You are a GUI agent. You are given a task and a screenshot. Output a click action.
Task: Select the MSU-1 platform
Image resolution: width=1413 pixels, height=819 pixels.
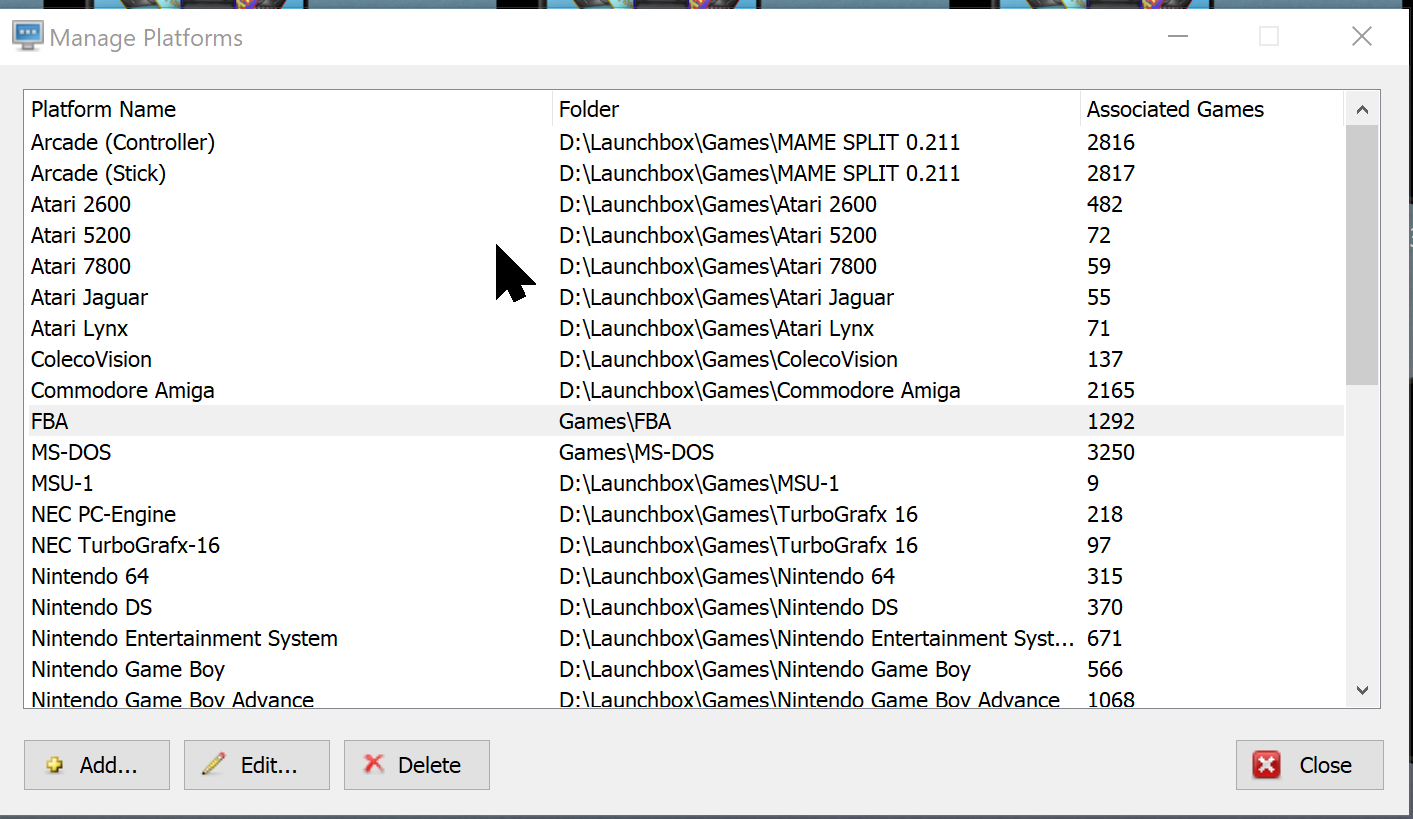684,483
